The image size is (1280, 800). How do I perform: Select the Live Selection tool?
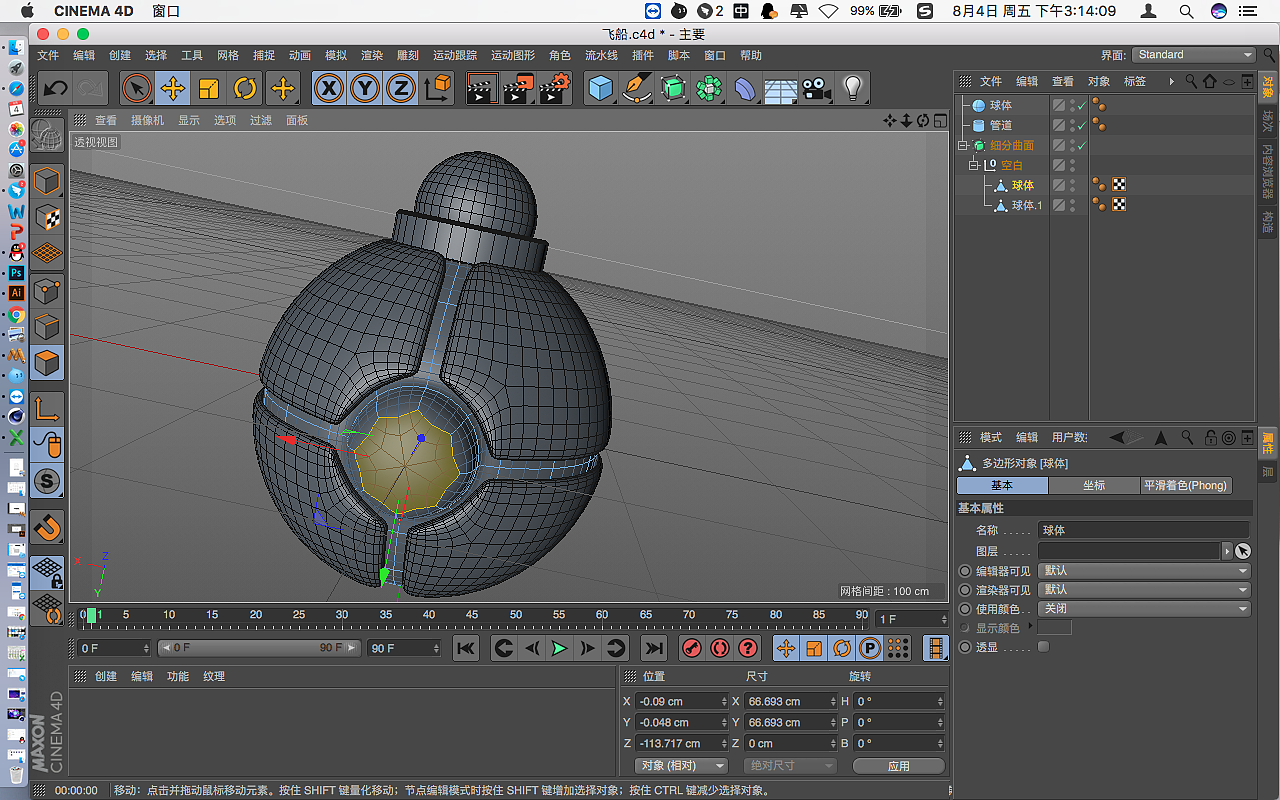137,88
